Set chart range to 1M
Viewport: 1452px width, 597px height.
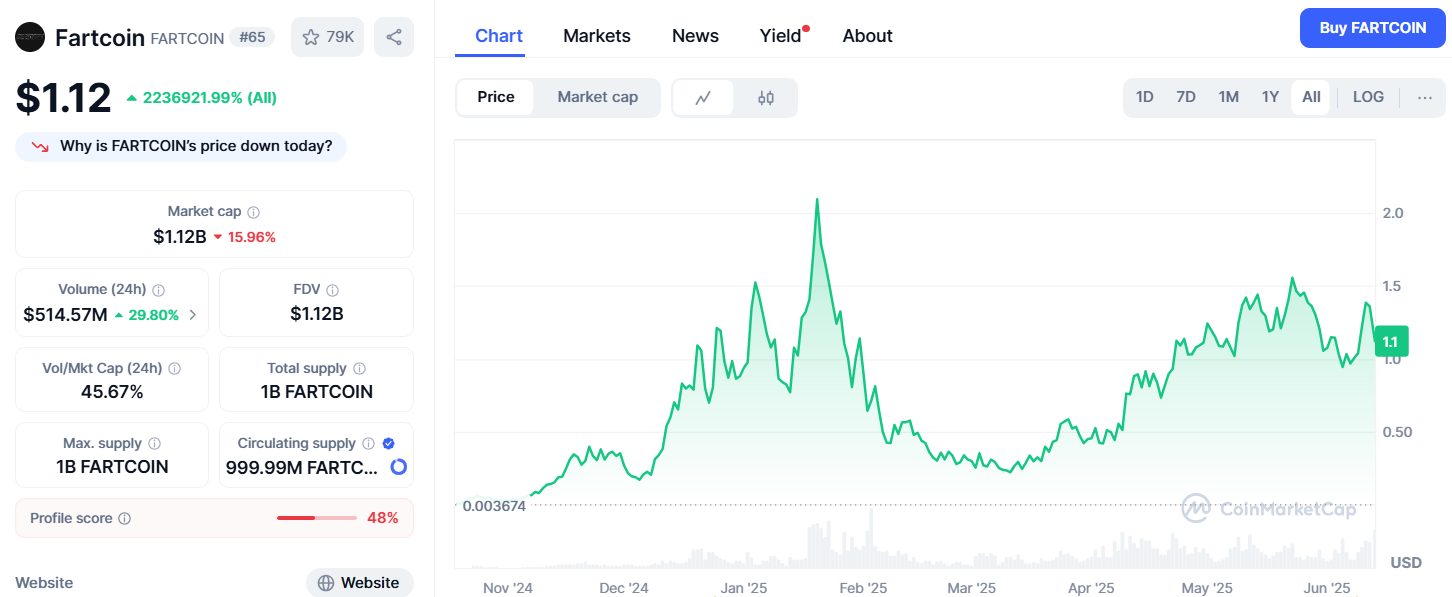click(1229, 97)
